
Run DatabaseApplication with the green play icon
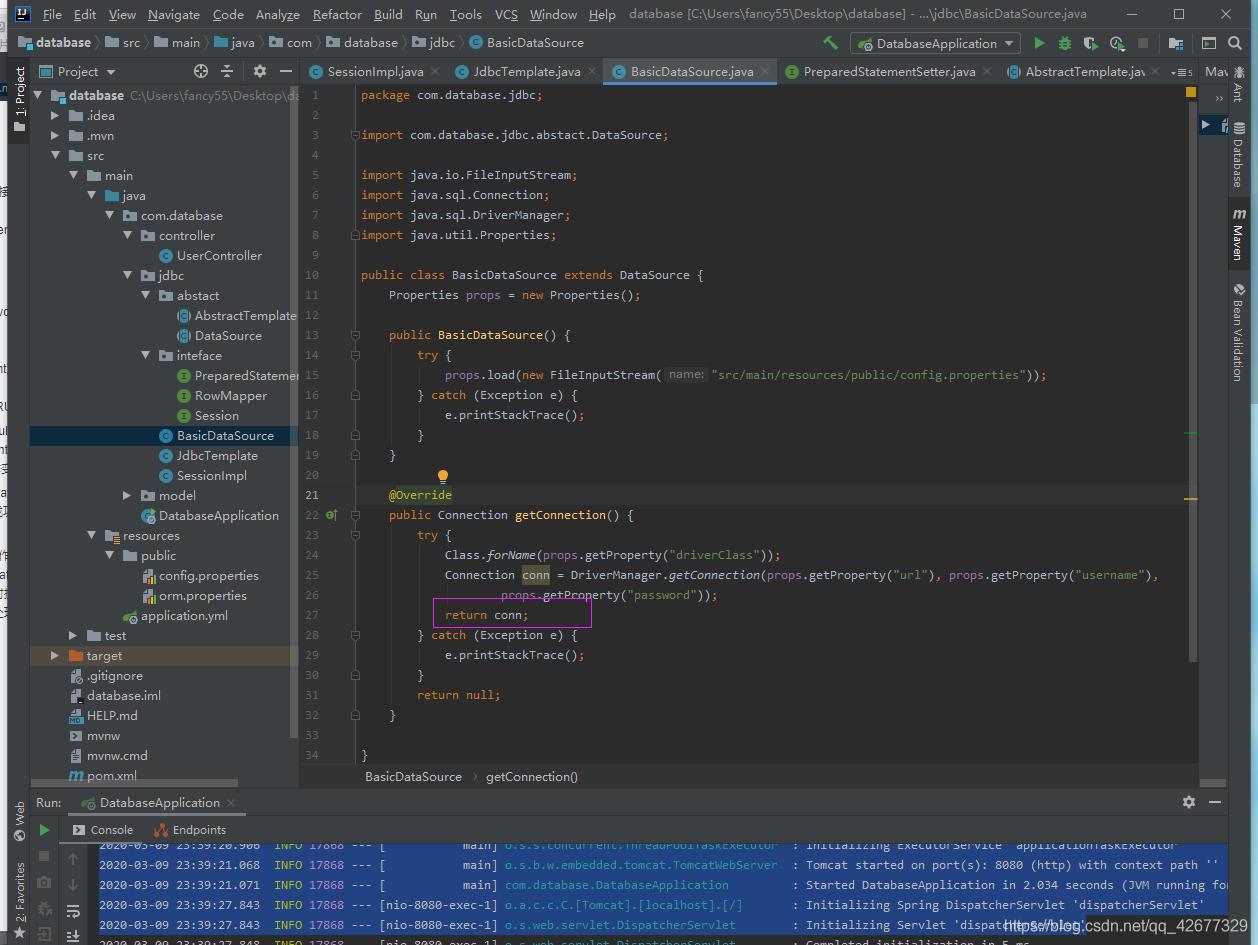coord(1039,43)
